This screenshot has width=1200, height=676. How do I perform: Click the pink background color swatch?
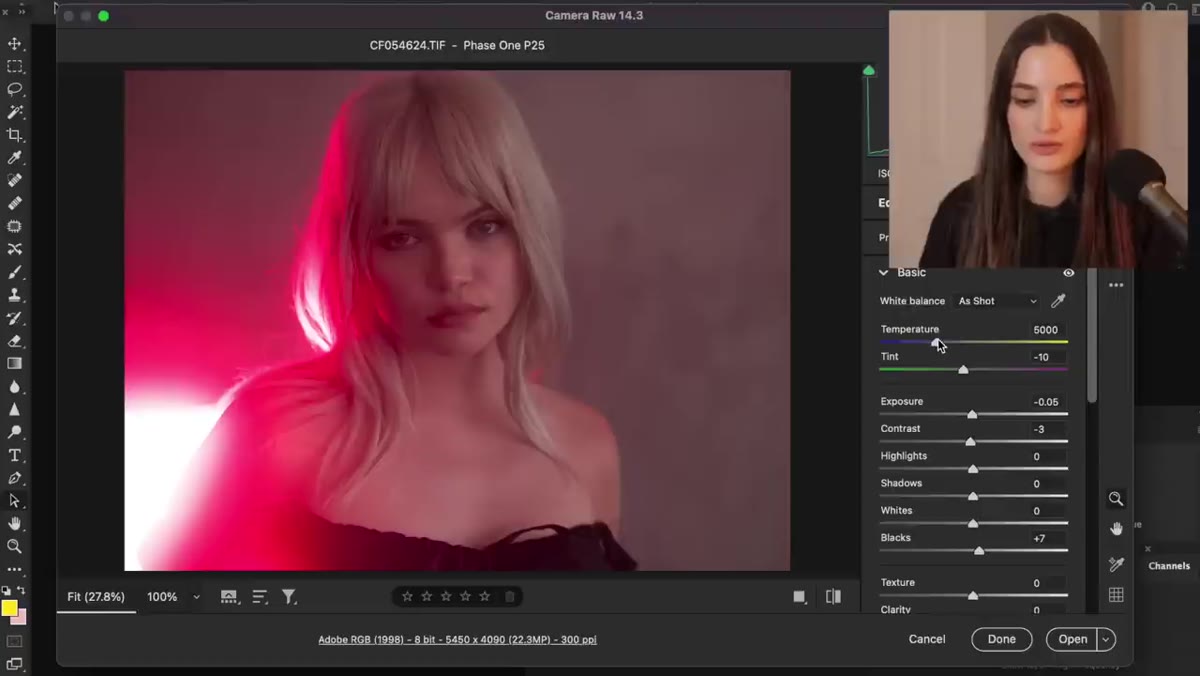click(21, 617)
